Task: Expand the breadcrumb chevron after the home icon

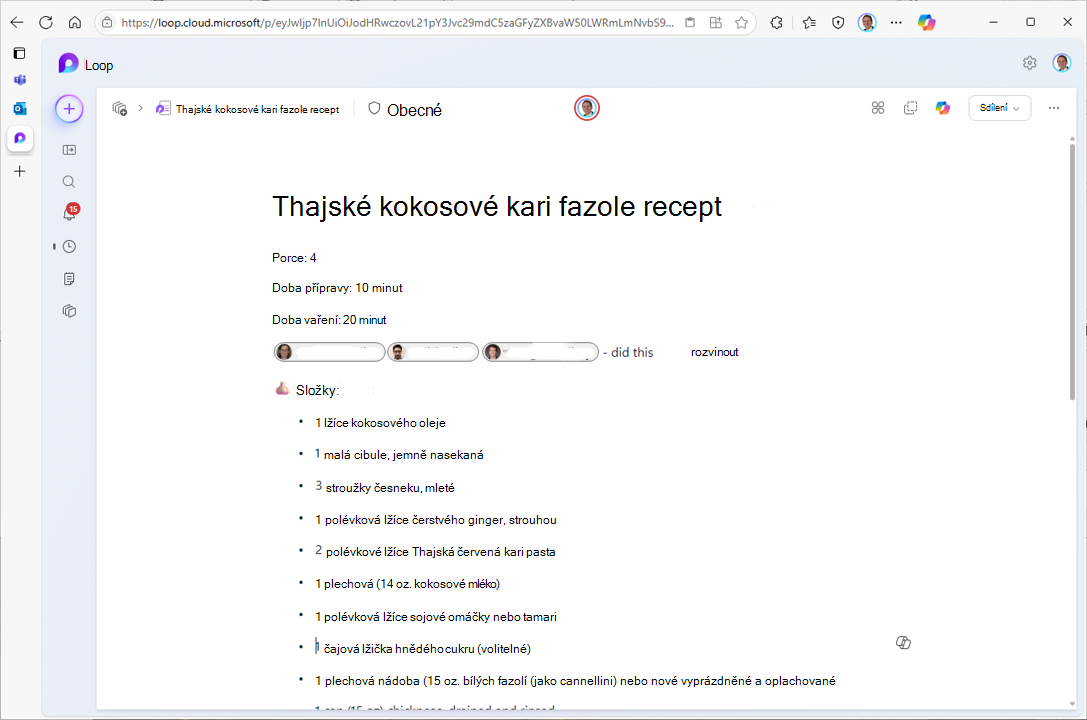Action: (140, 108)
